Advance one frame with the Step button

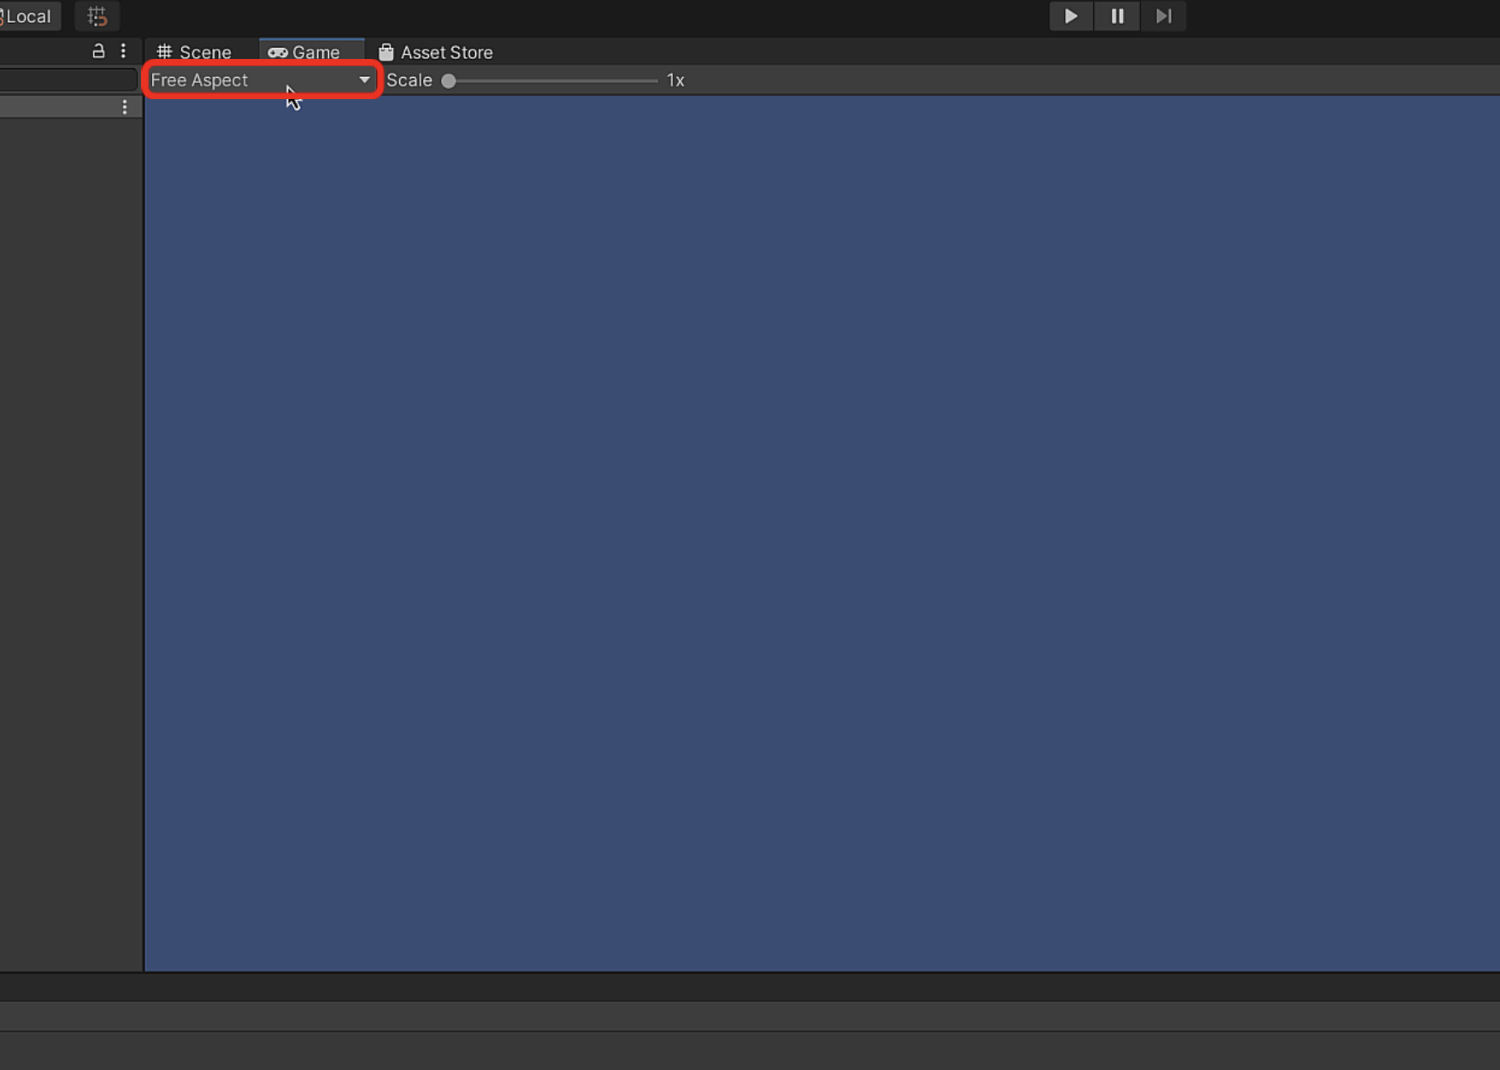pyautogui.click(x=1163, y=16)
